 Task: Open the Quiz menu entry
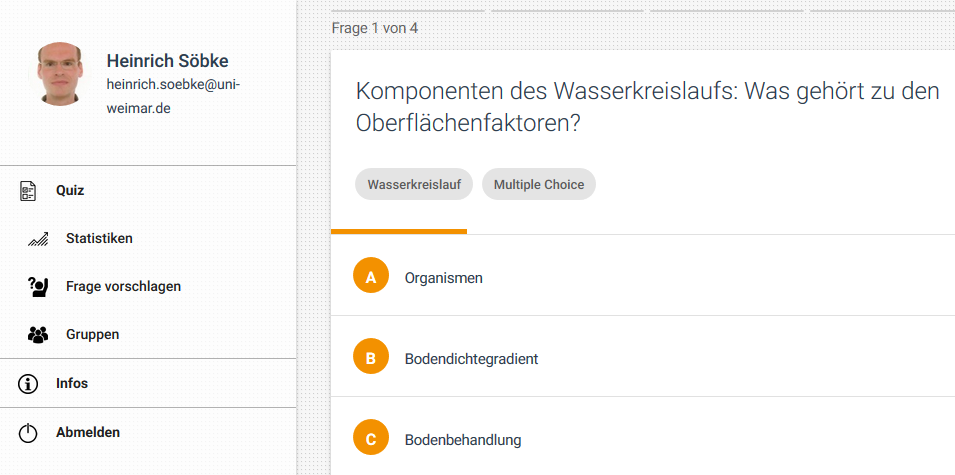tap(70, 190)
